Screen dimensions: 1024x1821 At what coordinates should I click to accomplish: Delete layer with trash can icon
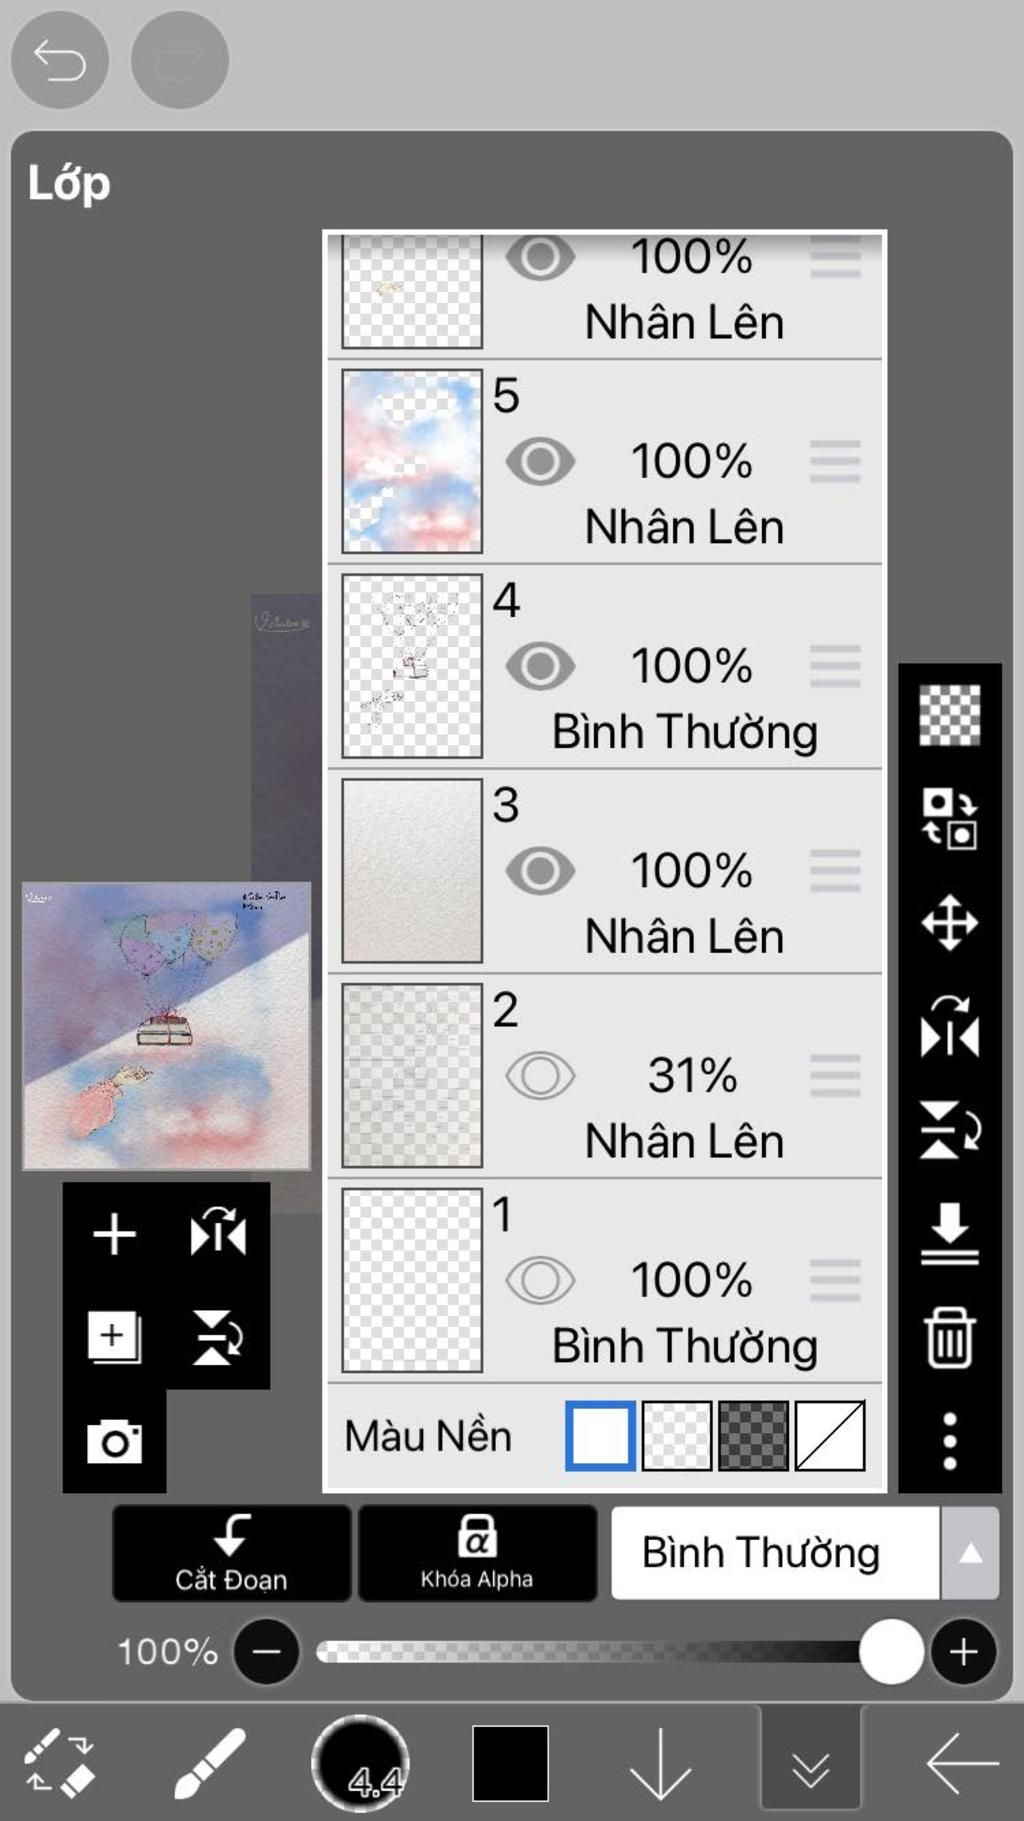coord(949,1337)
